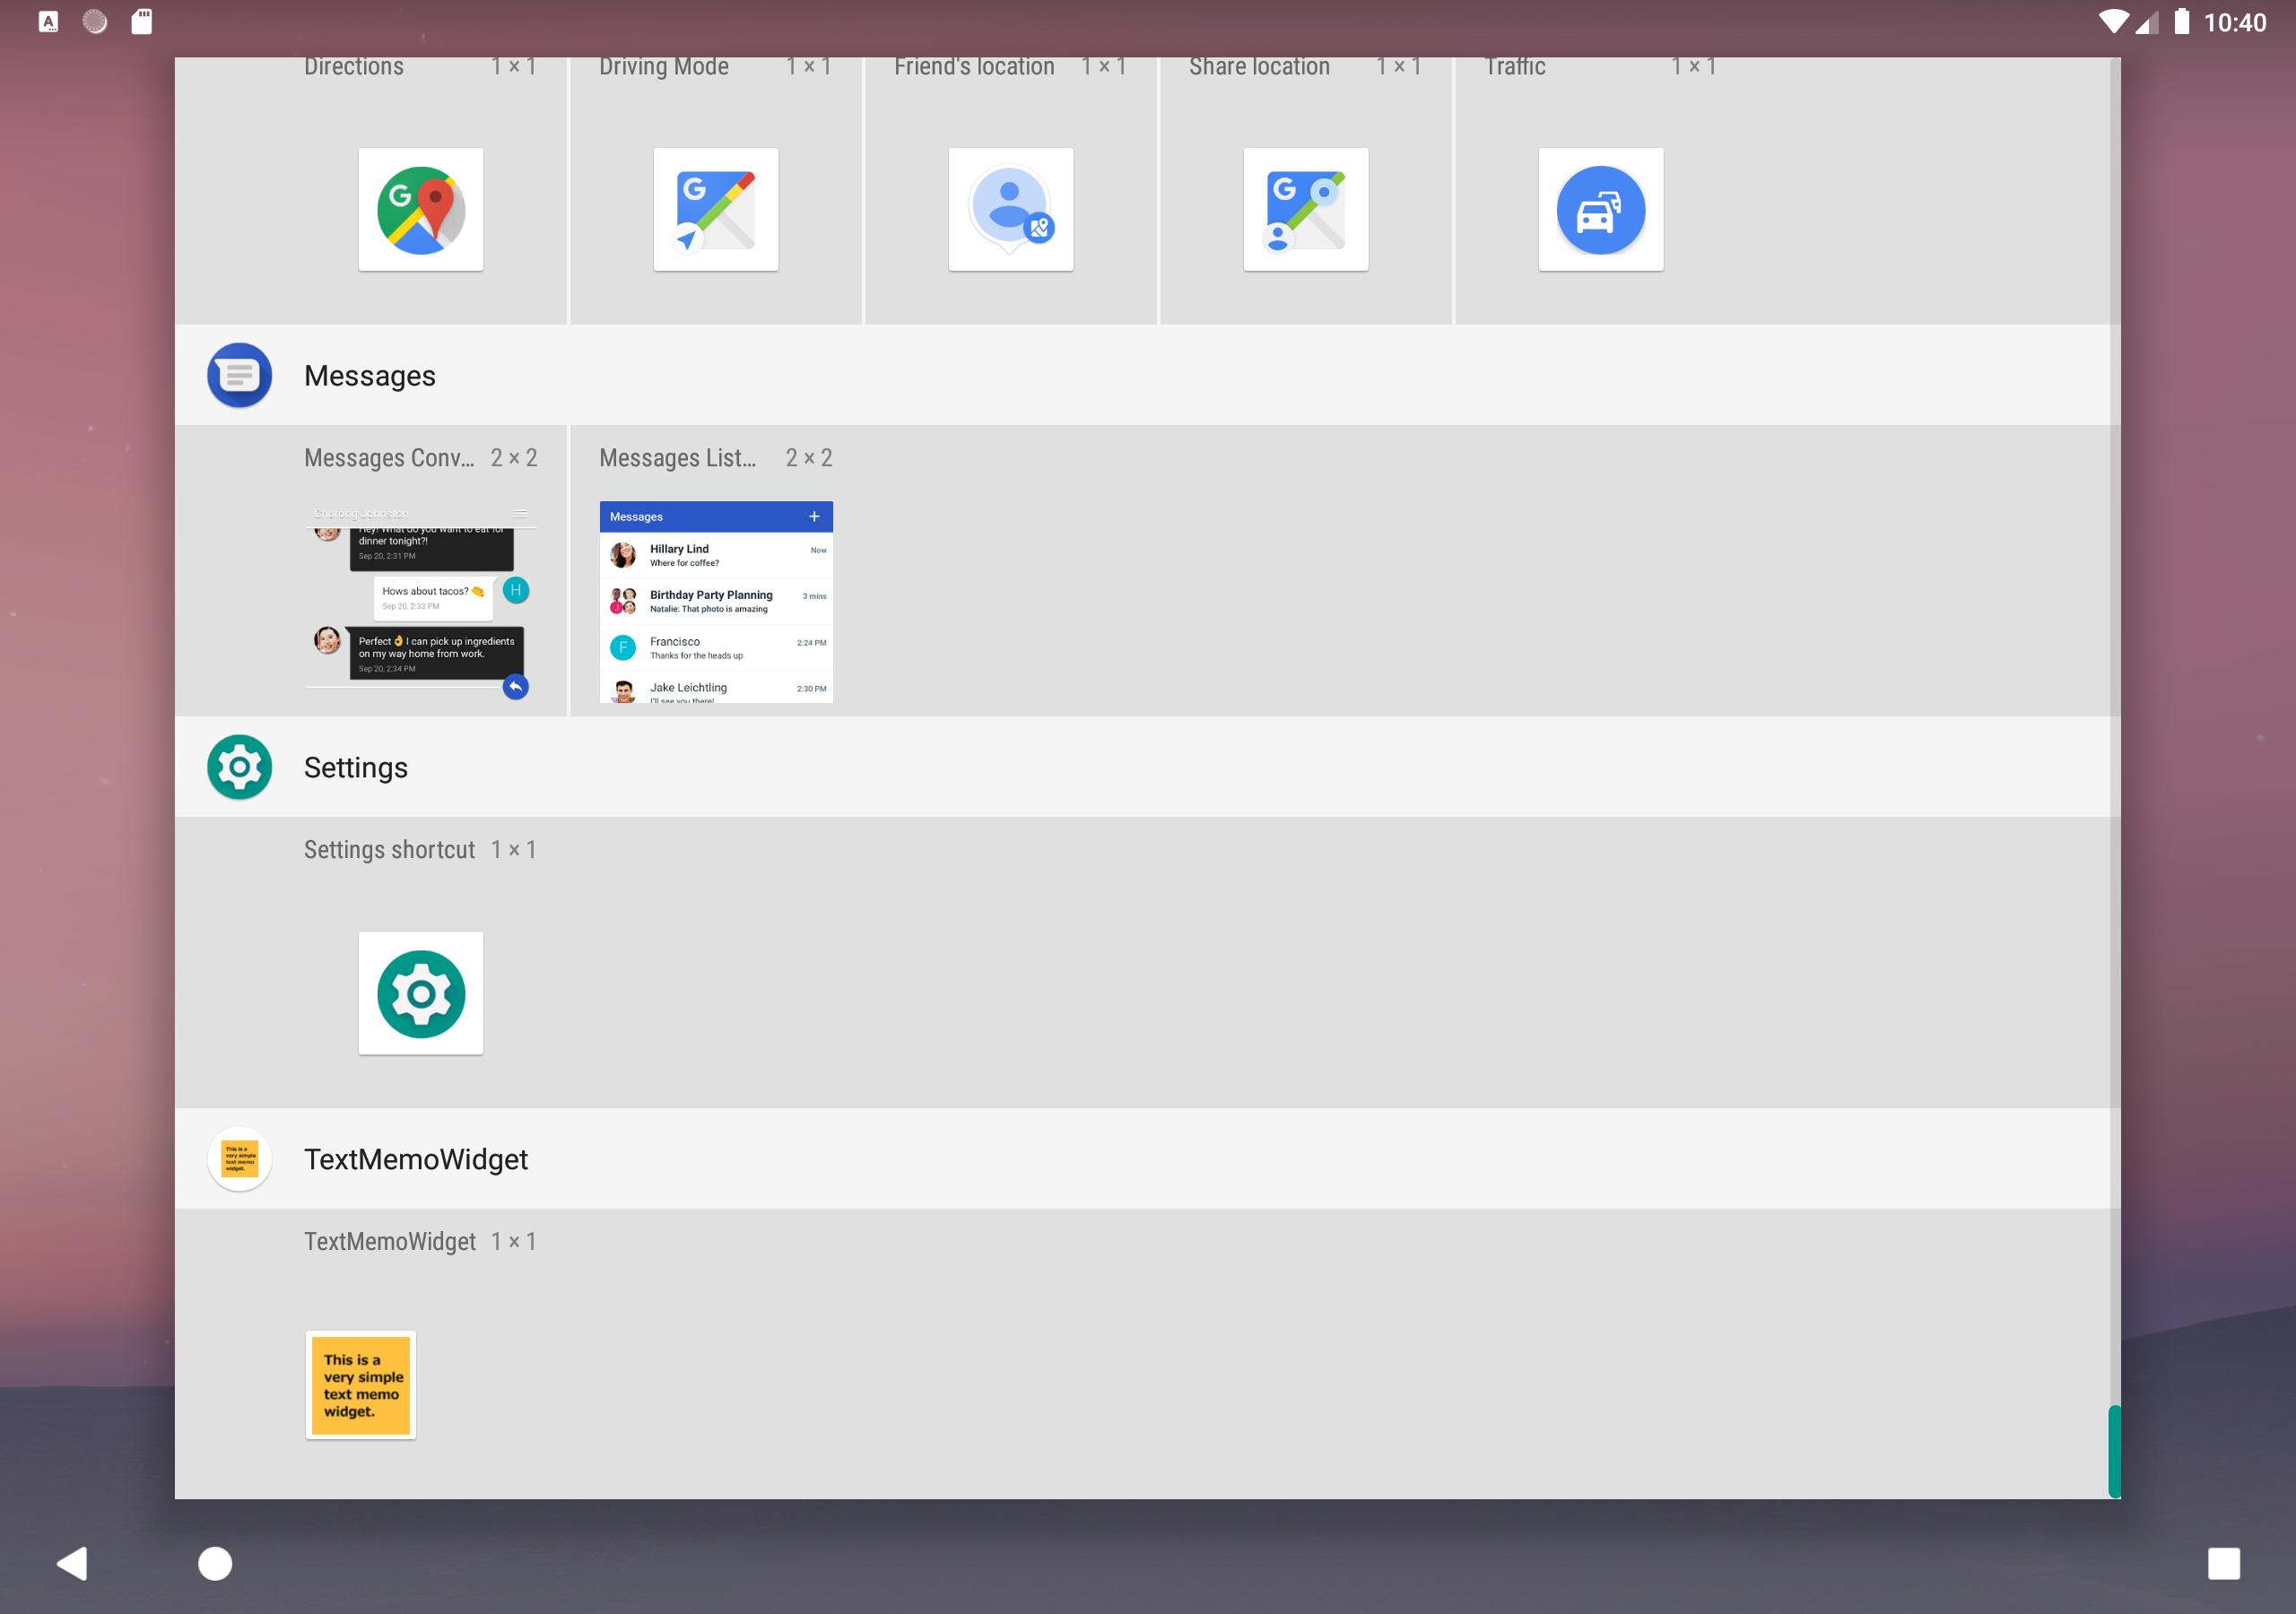Choose the Share location widget icon
This screenshot has height=1614, width=2296.
[1306, 210]
